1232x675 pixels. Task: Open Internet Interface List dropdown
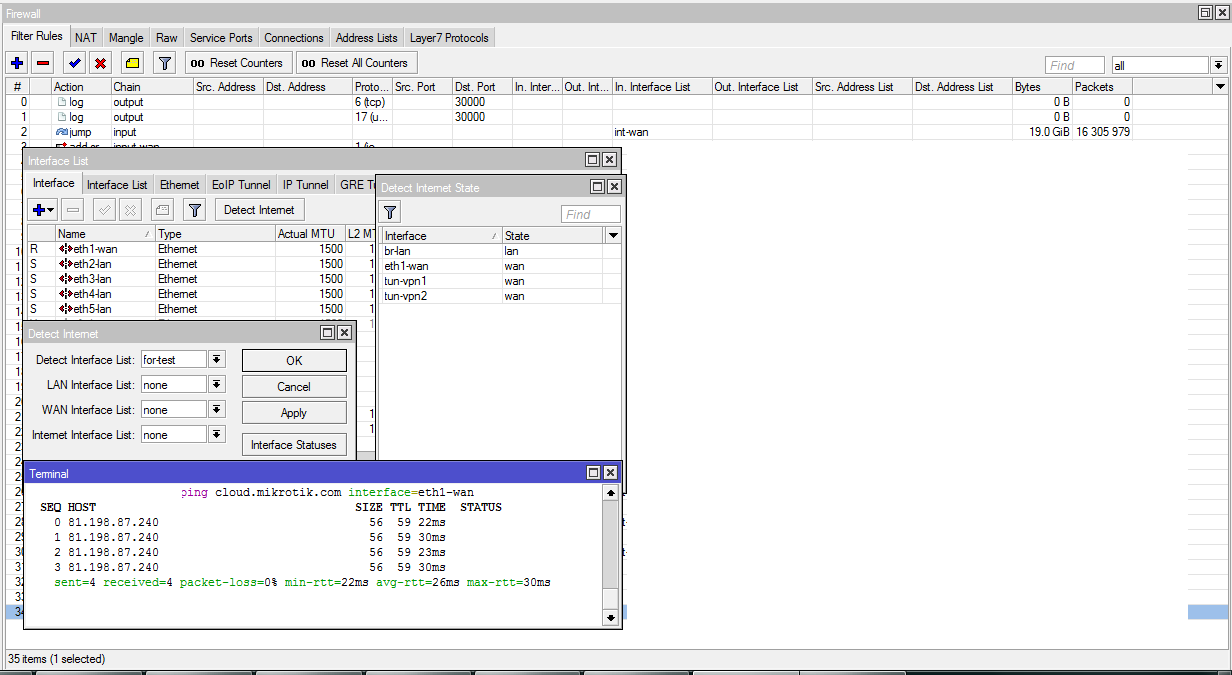pos(217,435)
